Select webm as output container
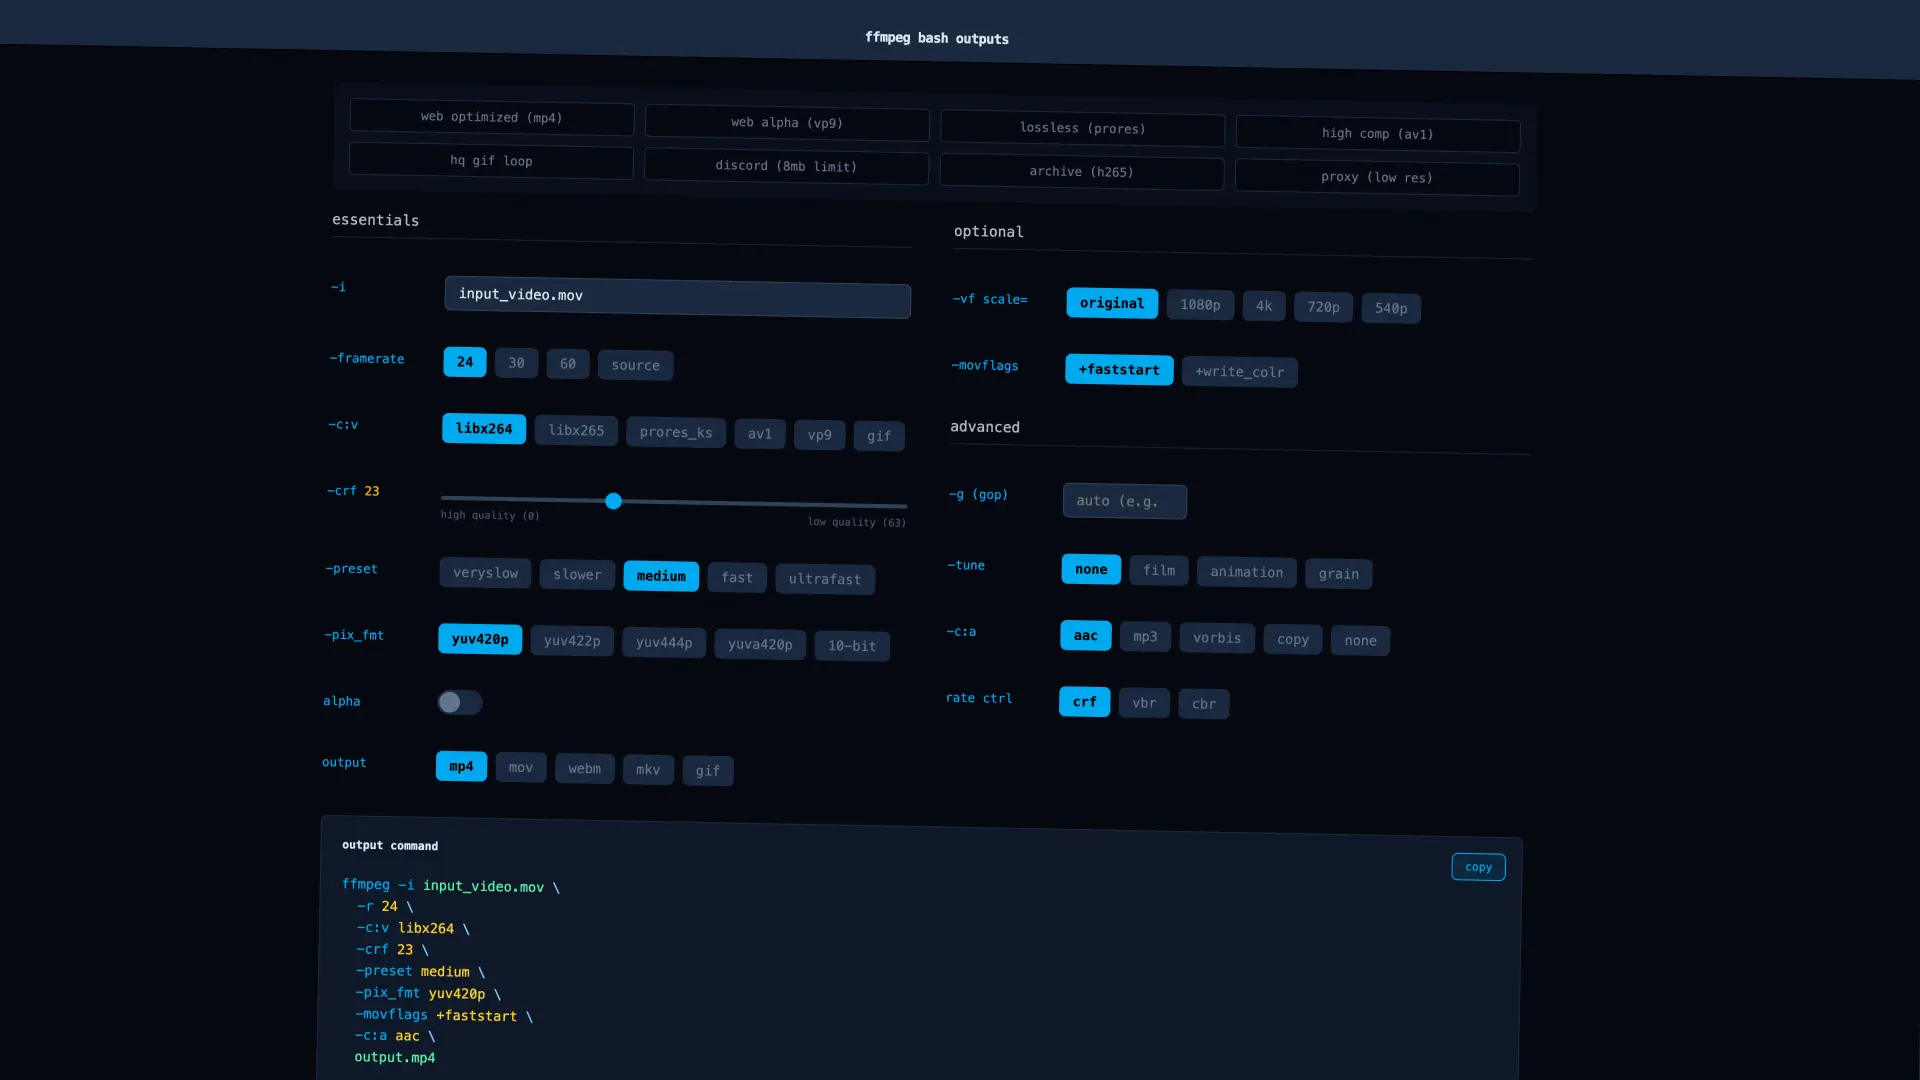1920x1080 pixels. [584, 768]
